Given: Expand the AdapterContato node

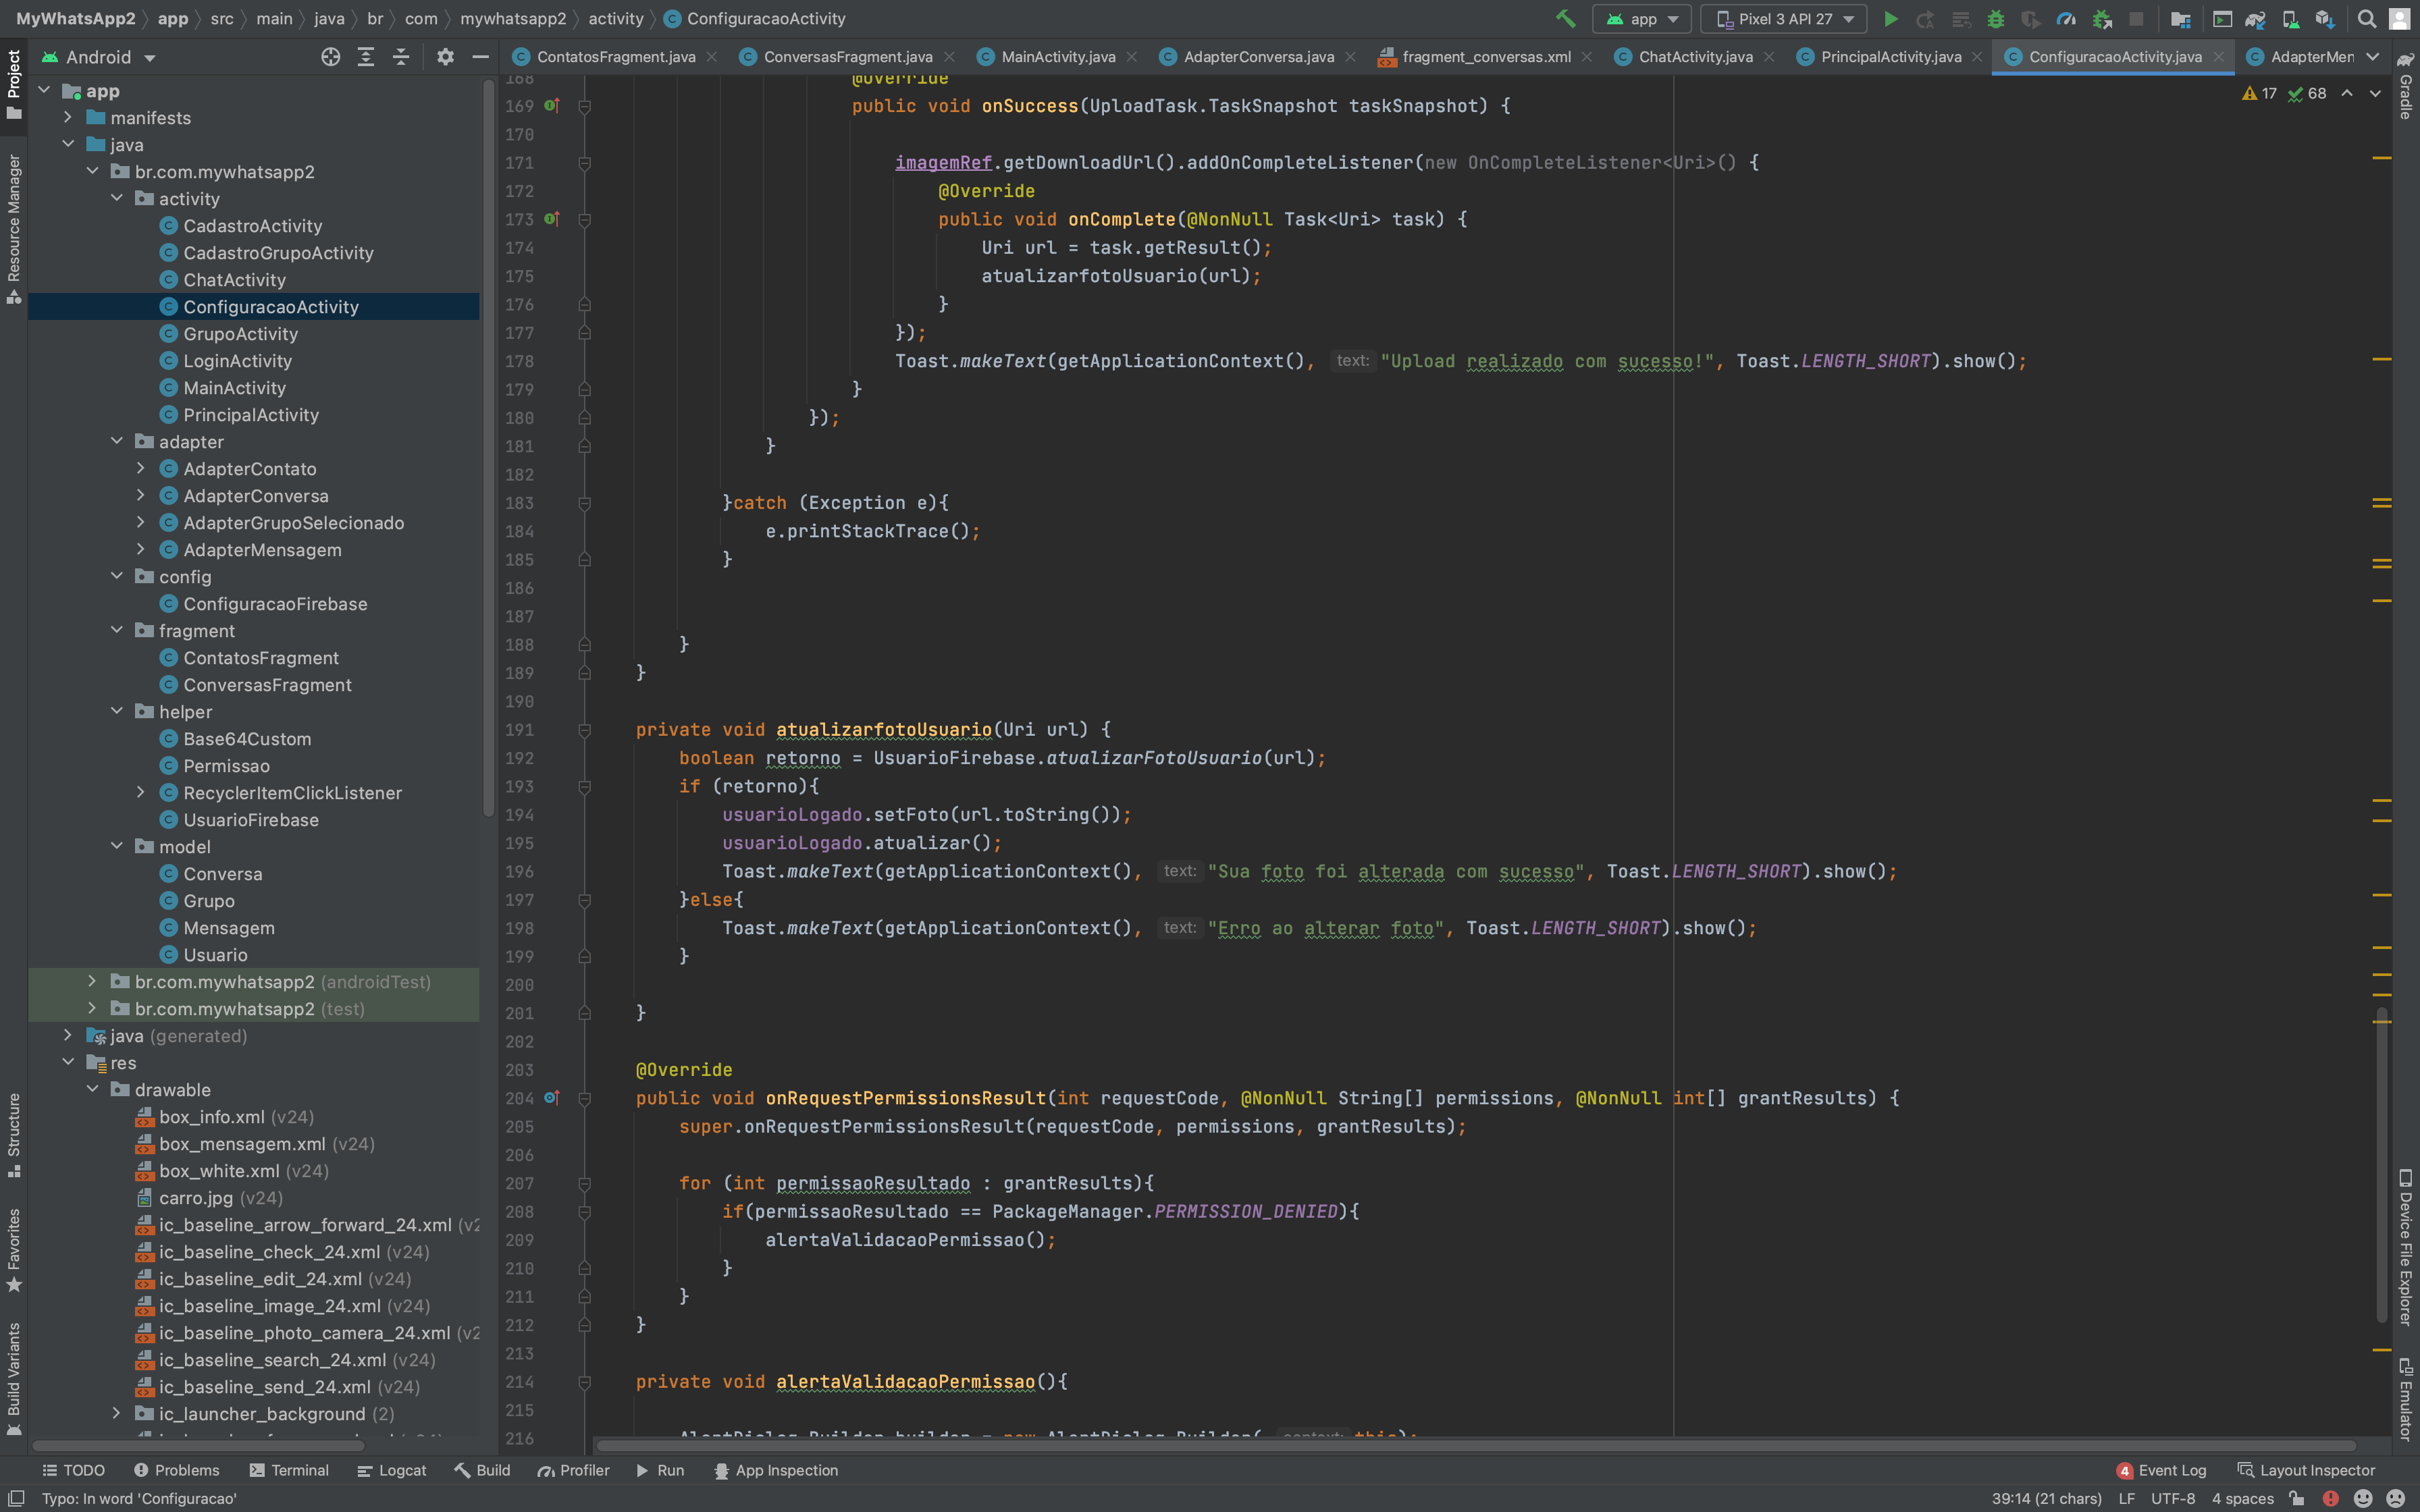Looking at the screenshot, I should tap(142, 468).
